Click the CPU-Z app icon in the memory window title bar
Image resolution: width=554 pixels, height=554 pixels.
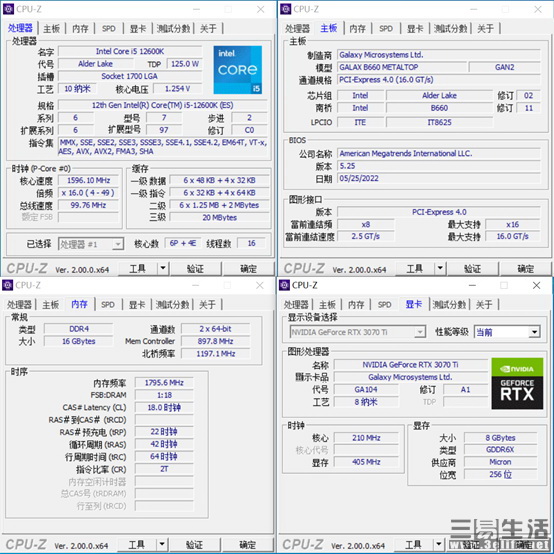coord(7,285)
